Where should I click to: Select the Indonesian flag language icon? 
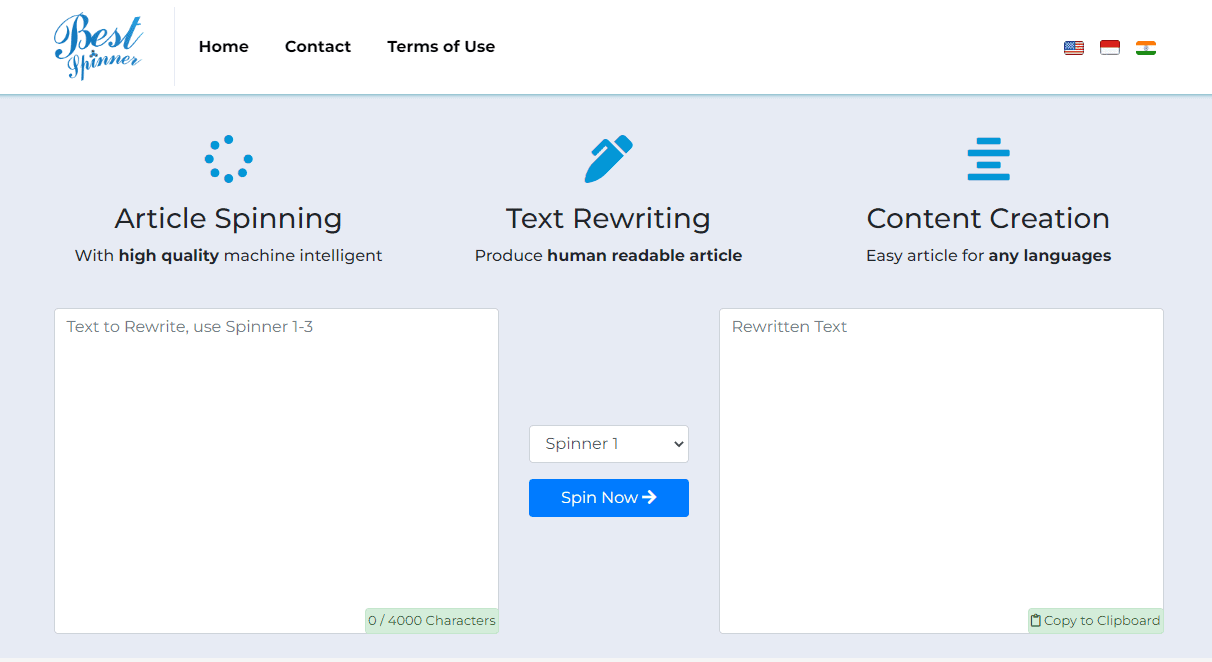coord(1110,47)
